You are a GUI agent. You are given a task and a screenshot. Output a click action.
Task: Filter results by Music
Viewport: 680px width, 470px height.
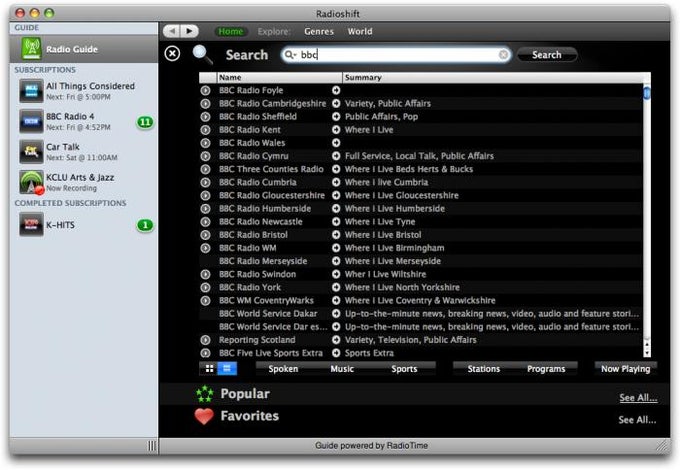(342, 369)
